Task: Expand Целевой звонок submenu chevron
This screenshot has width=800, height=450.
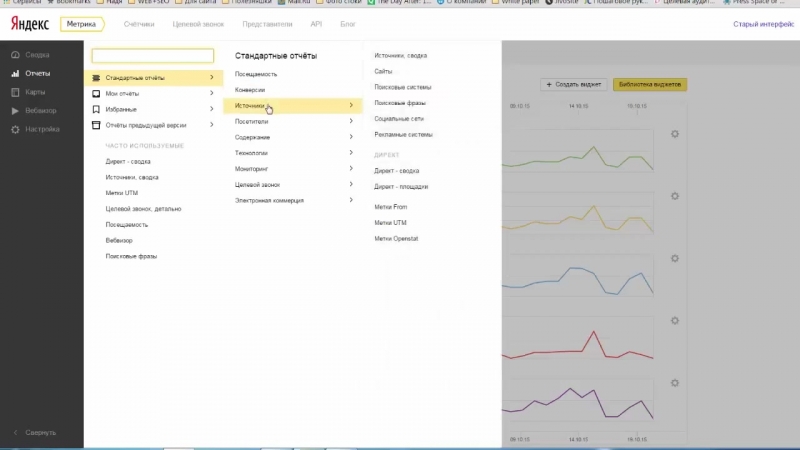Action: 351,184
